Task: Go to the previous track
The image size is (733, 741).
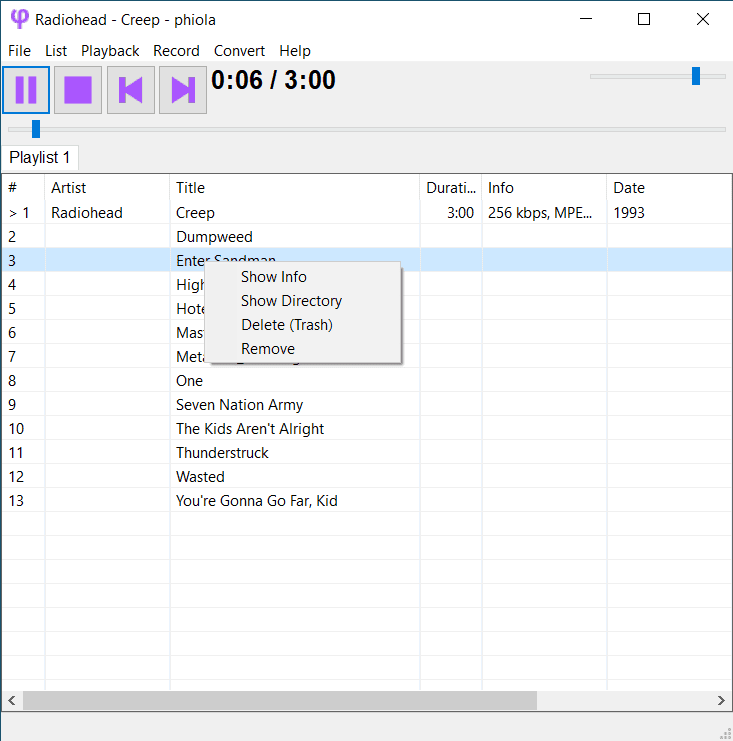Action: click(131, 90)
